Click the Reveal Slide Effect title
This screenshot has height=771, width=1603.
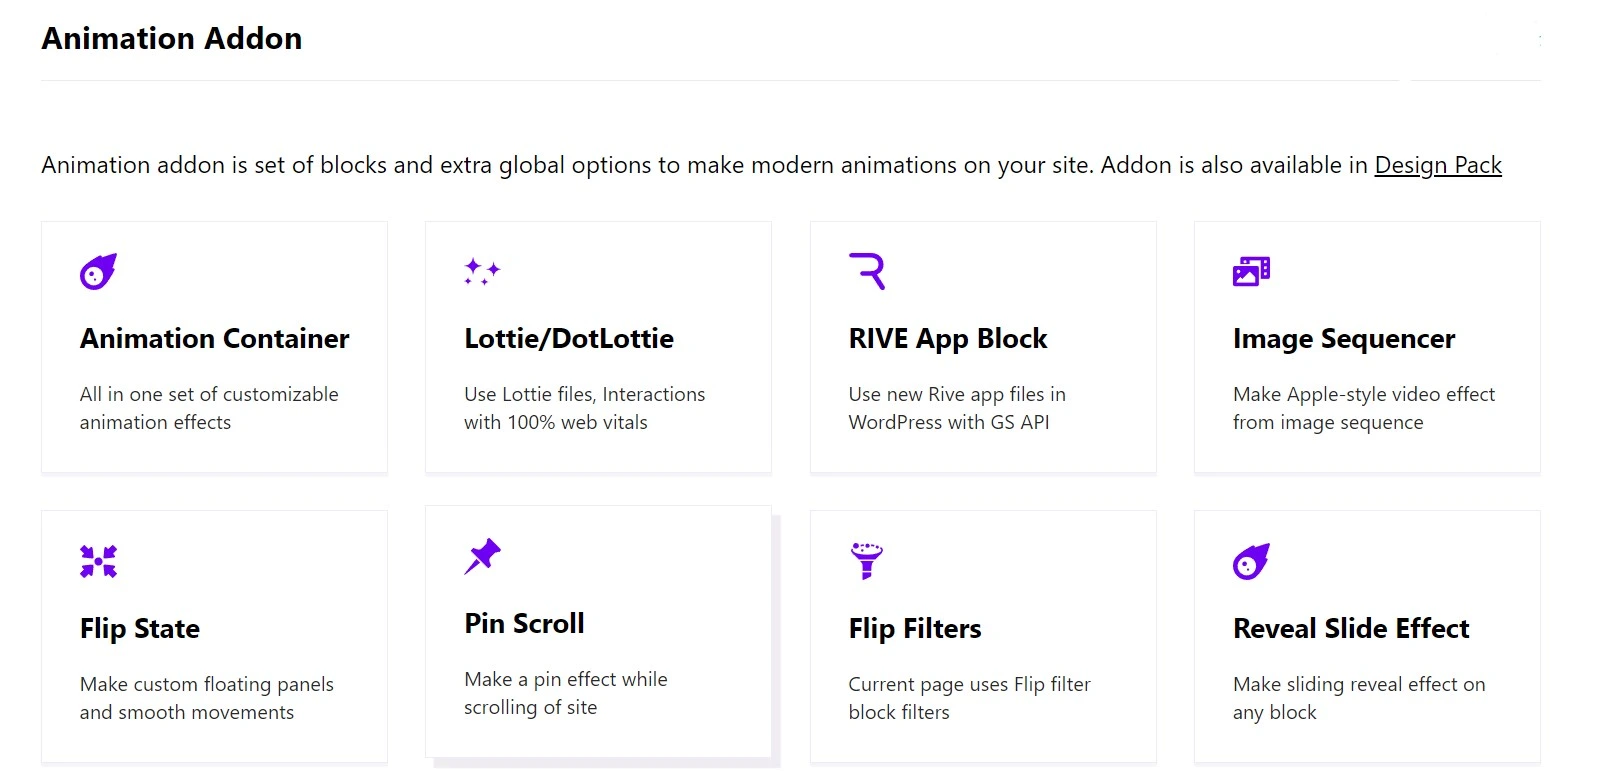click(x=1351, y=629)
